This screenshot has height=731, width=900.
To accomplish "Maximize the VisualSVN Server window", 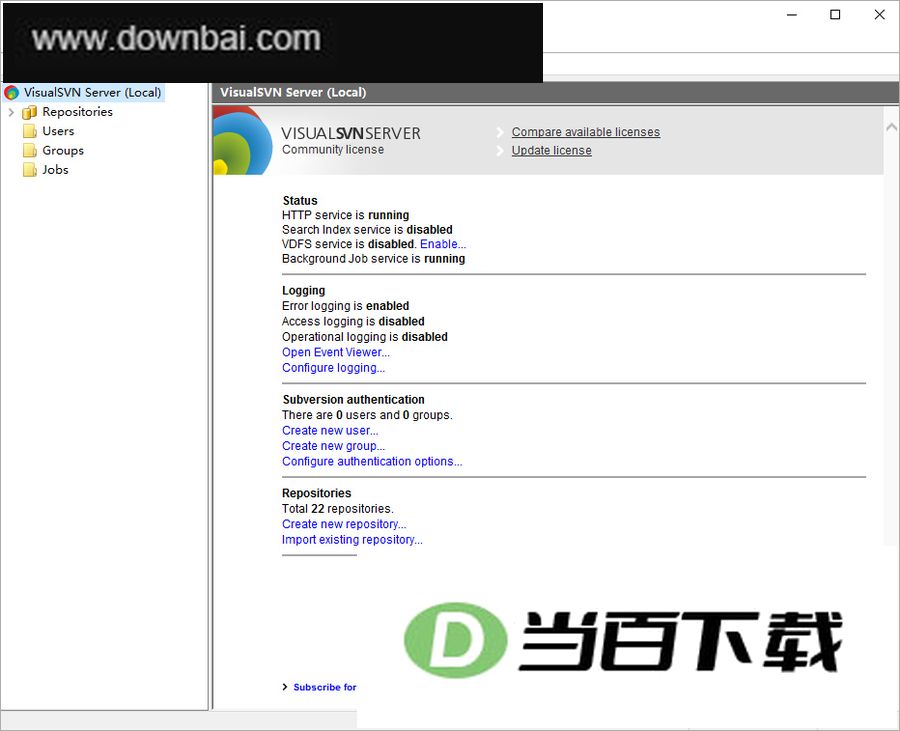I will (836, 15).
